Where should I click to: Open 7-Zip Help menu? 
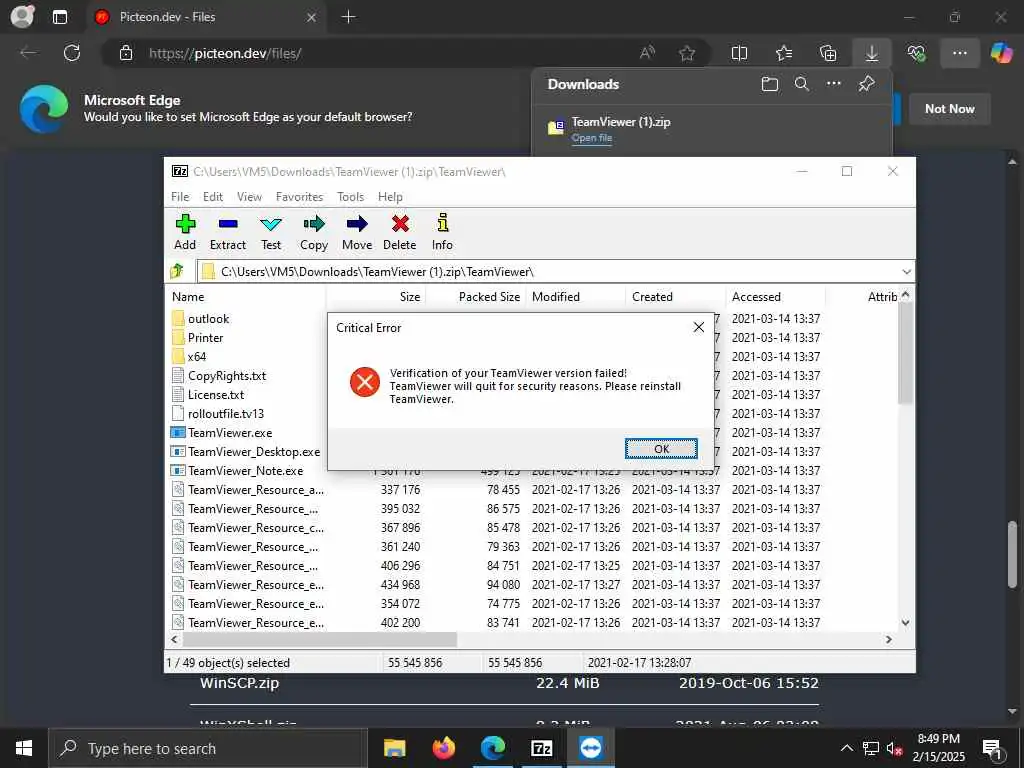tap(391, 197)
